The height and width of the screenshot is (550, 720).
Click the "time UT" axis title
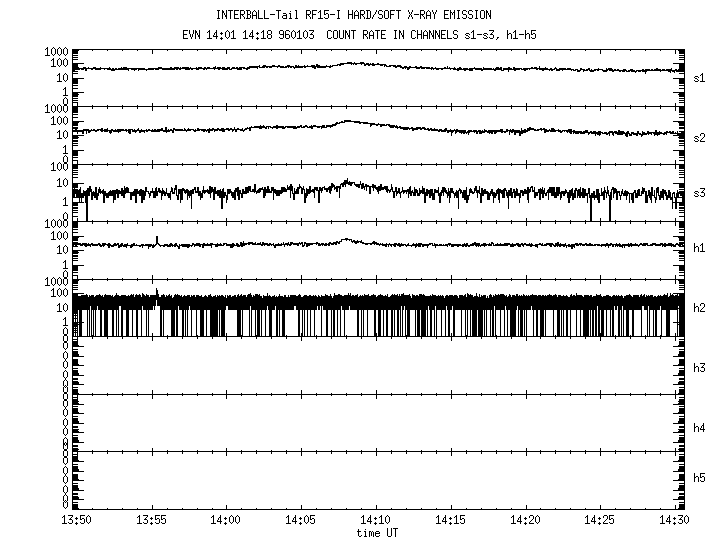tap(376, 533)
